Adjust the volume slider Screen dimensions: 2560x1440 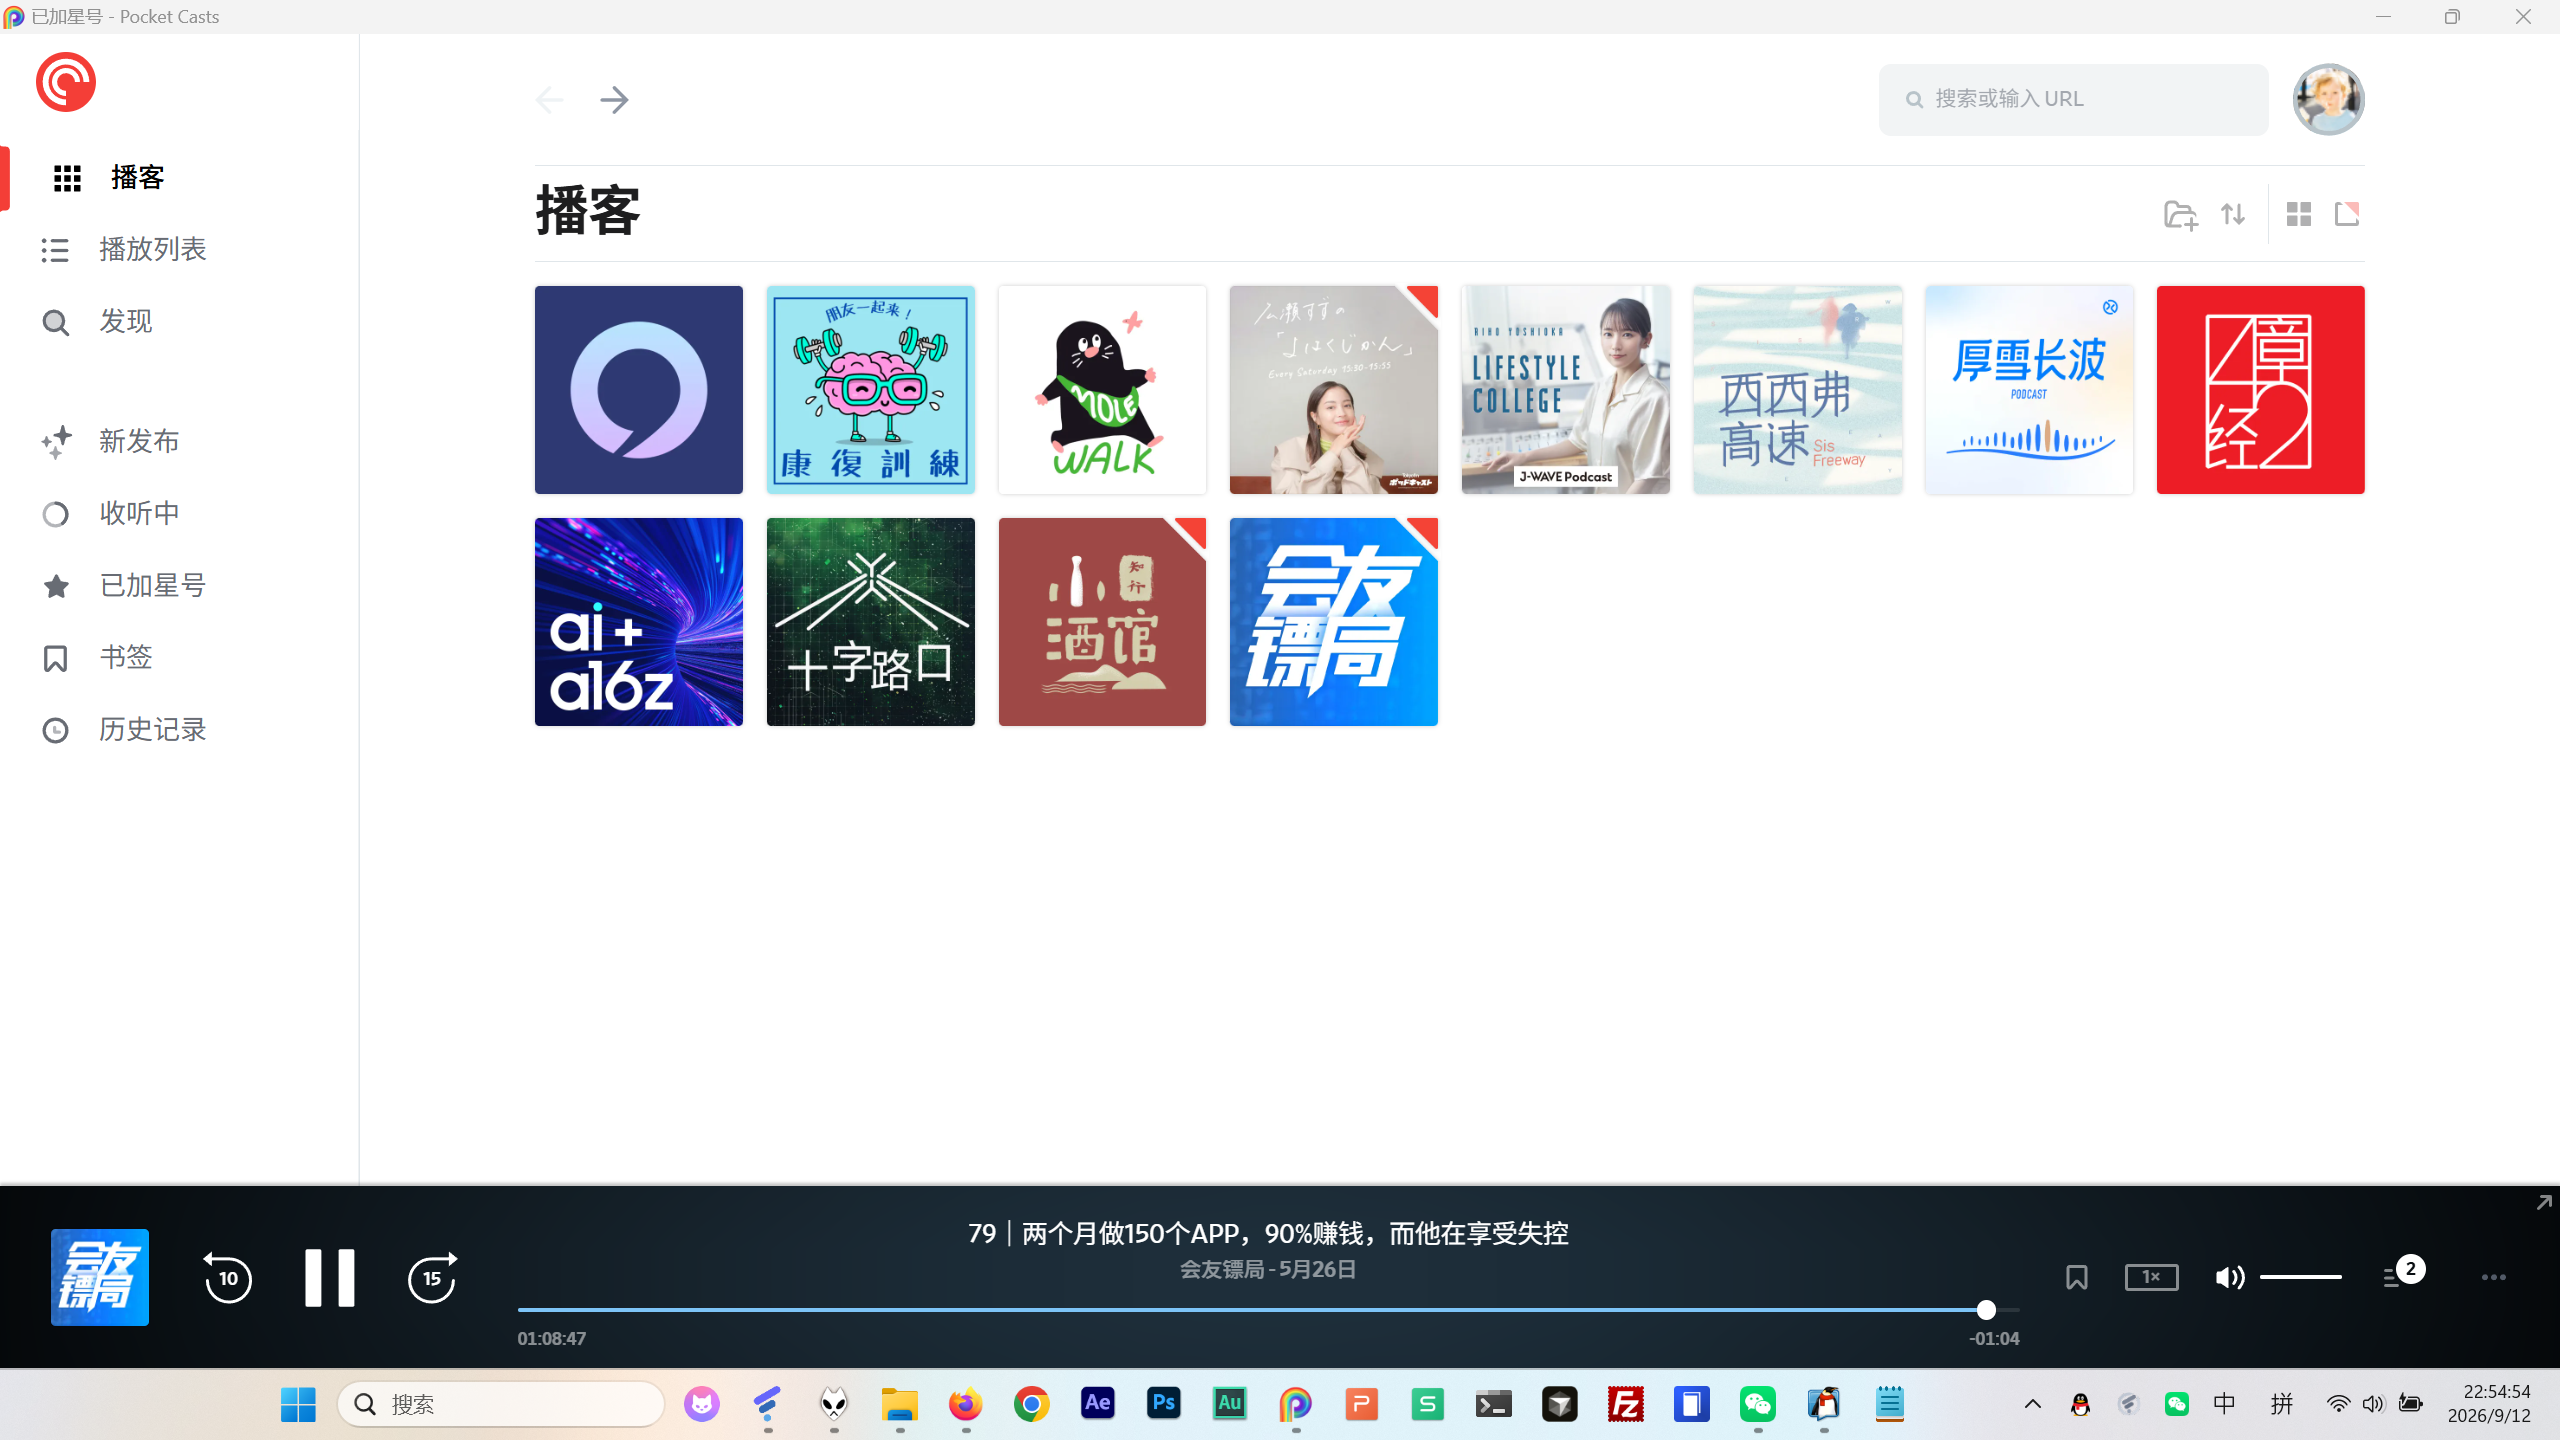tap(2300, 1277)
